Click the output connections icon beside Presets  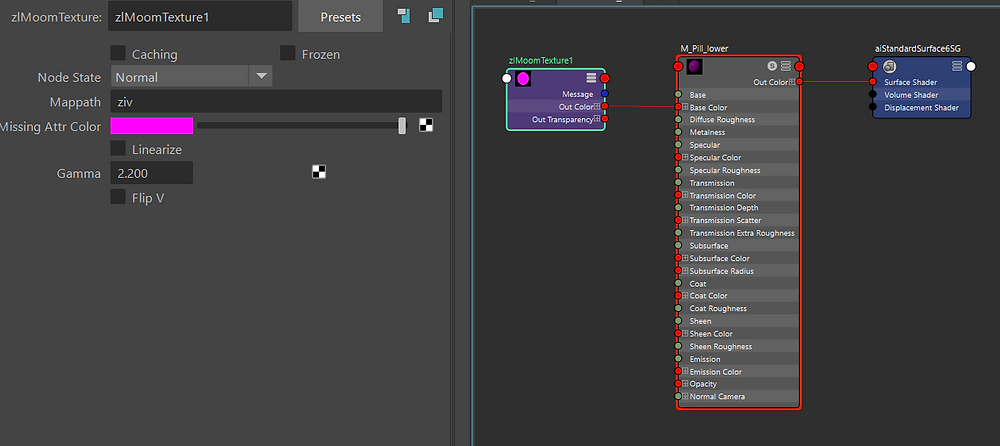(436, 15)
